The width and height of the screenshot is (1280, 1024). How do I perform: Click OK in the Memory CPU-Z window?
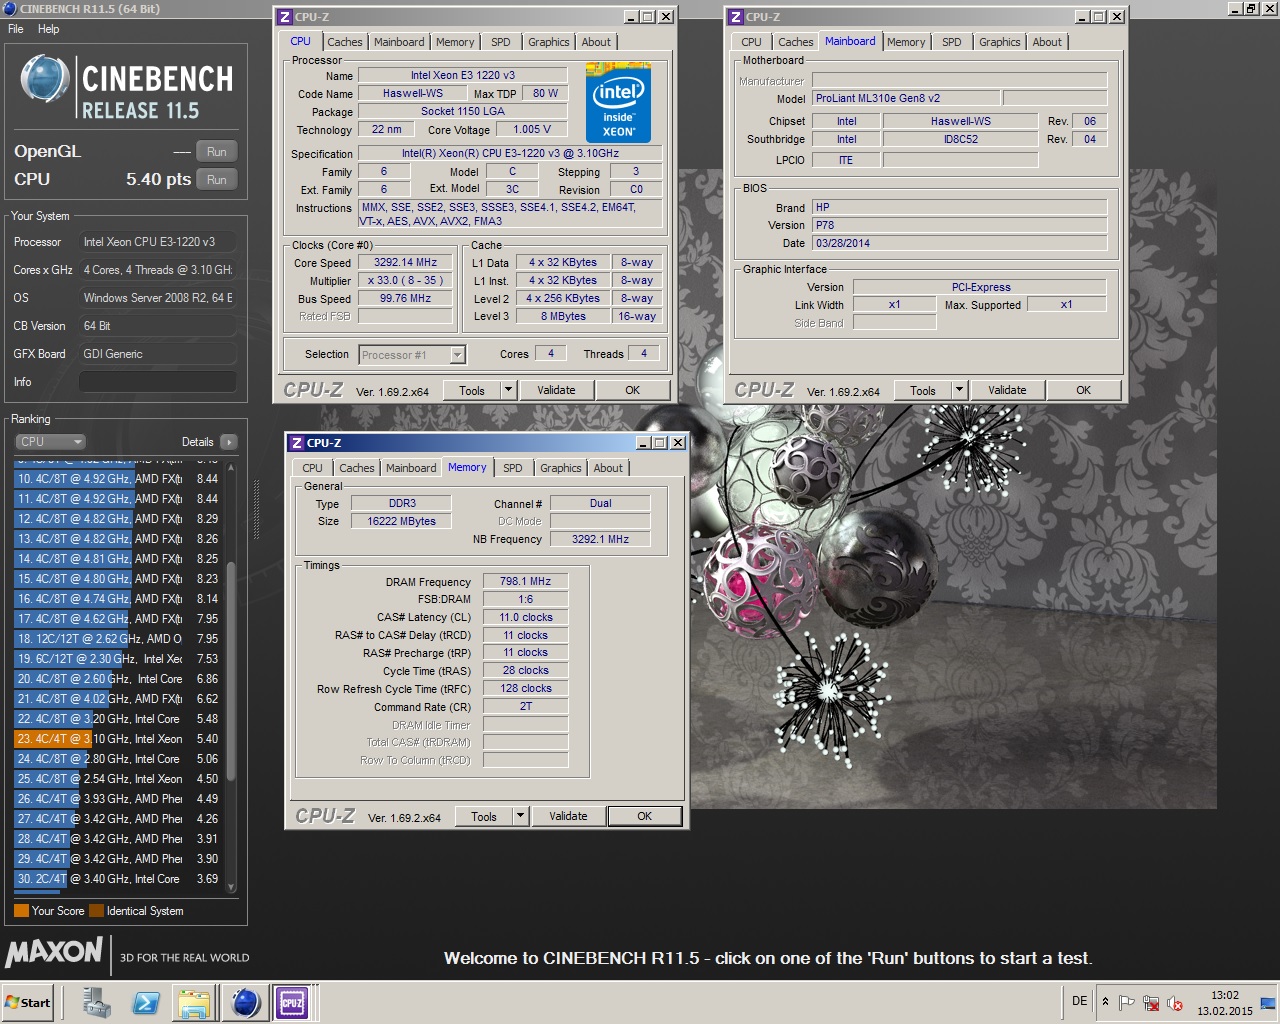point(645,816)
